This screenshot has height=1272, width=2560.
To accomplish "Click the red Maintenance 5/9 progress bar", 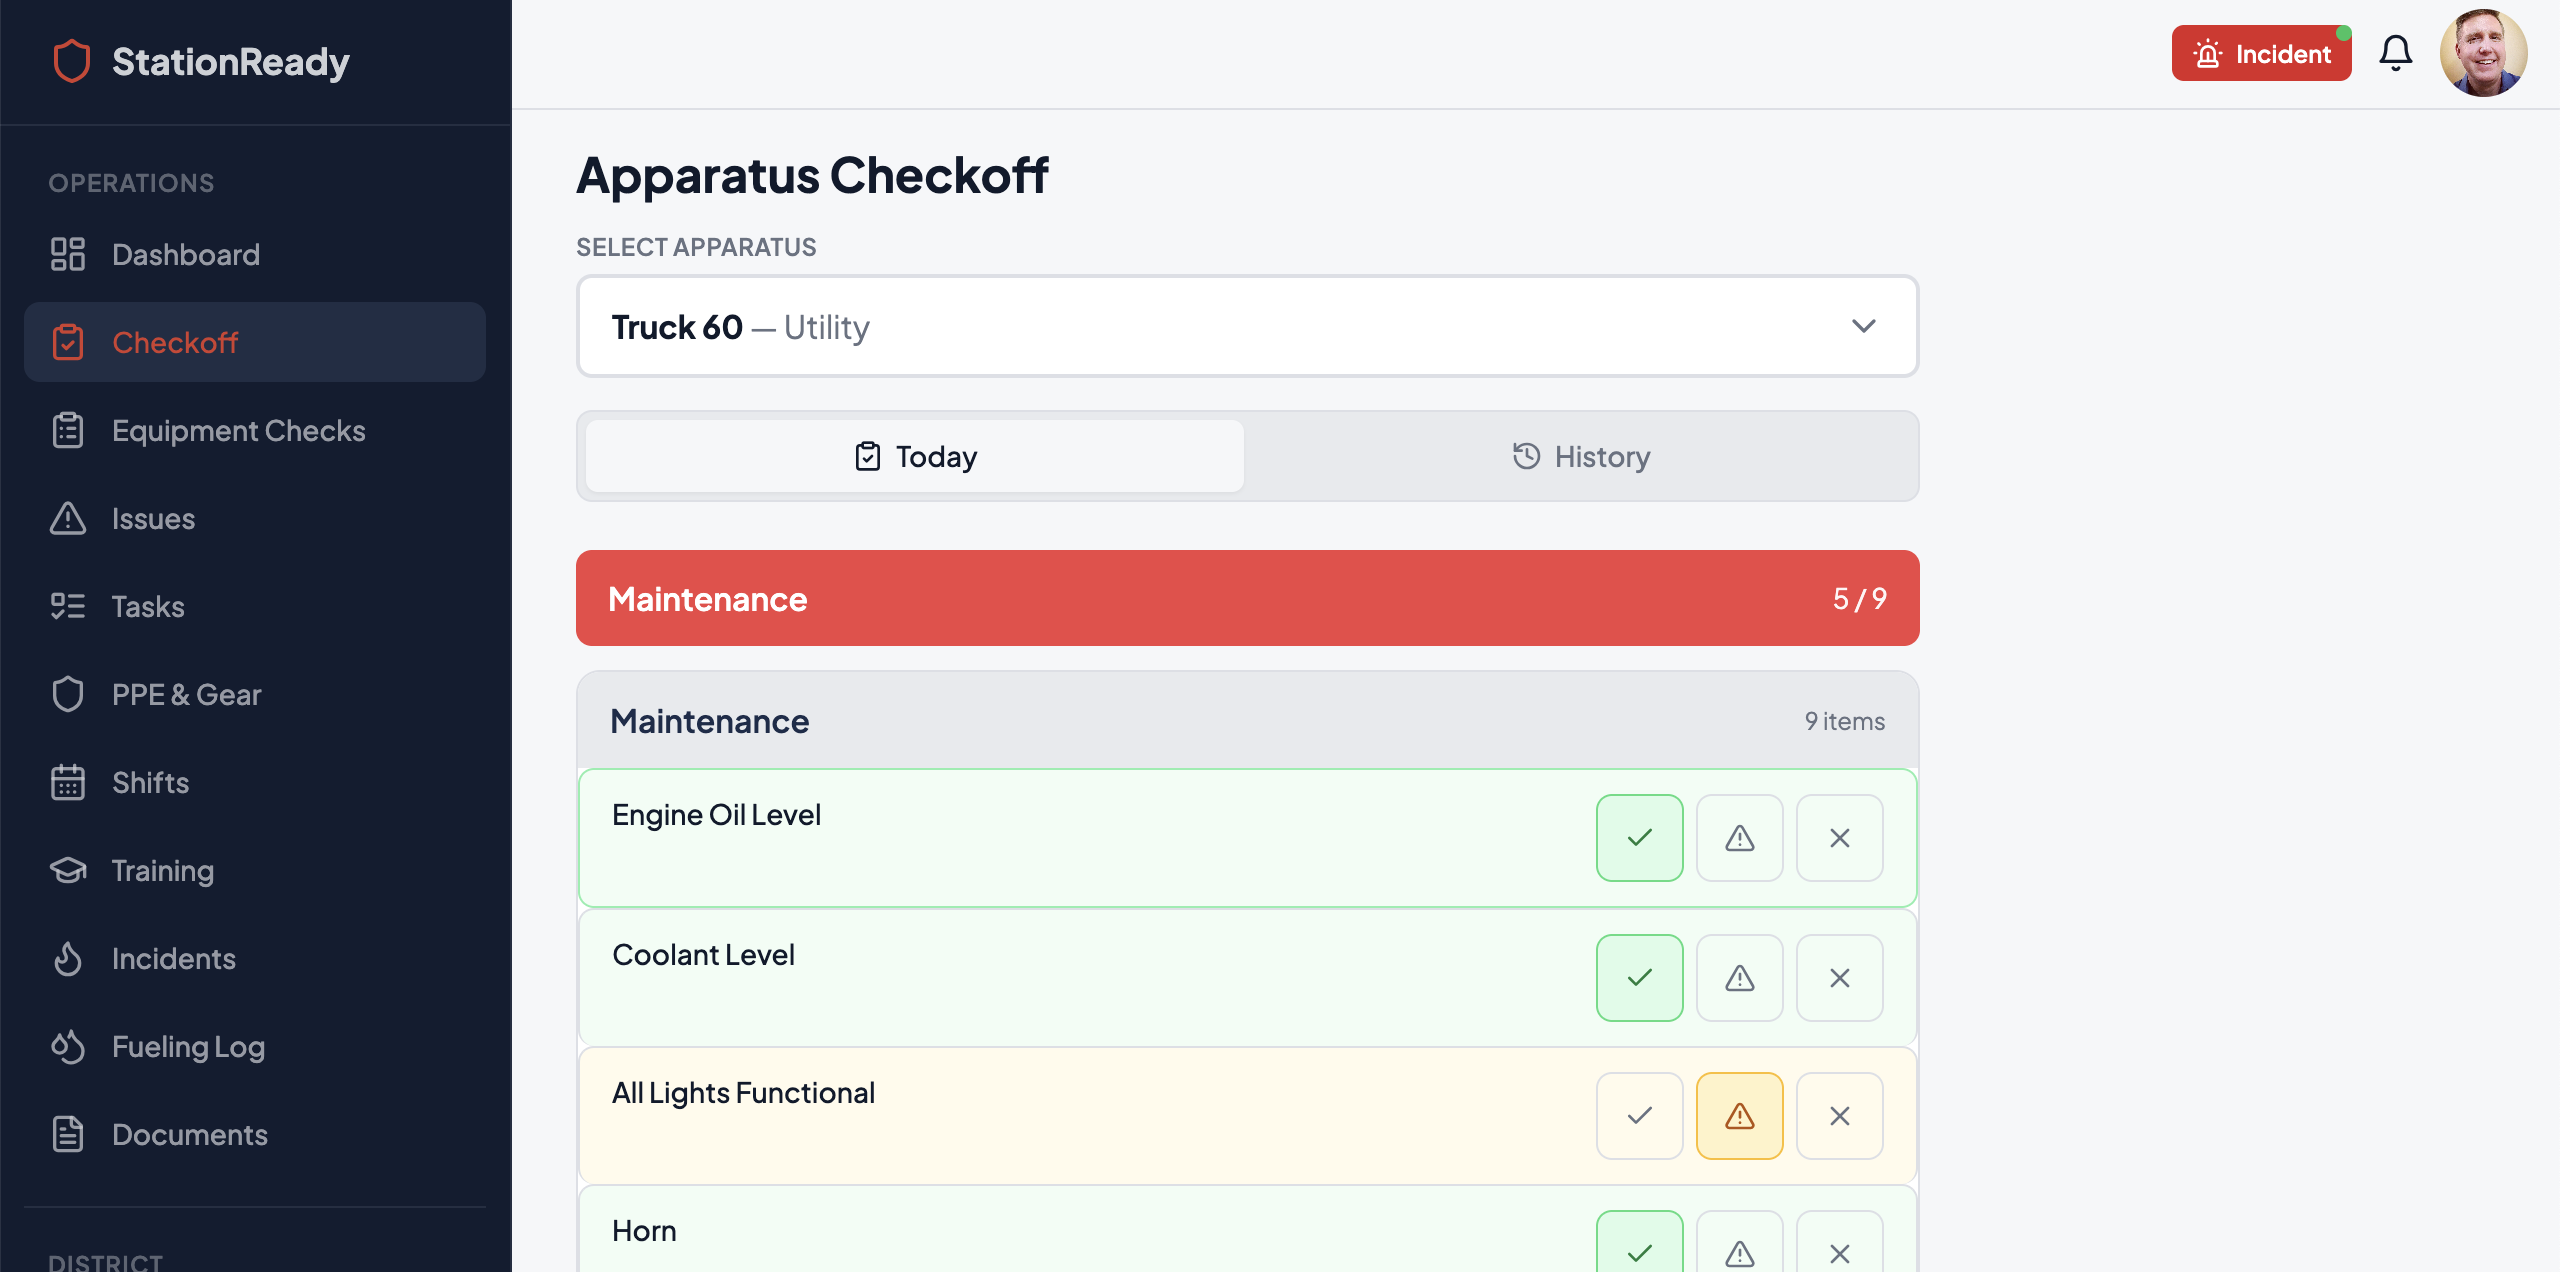I will [x=1246, y=598].
